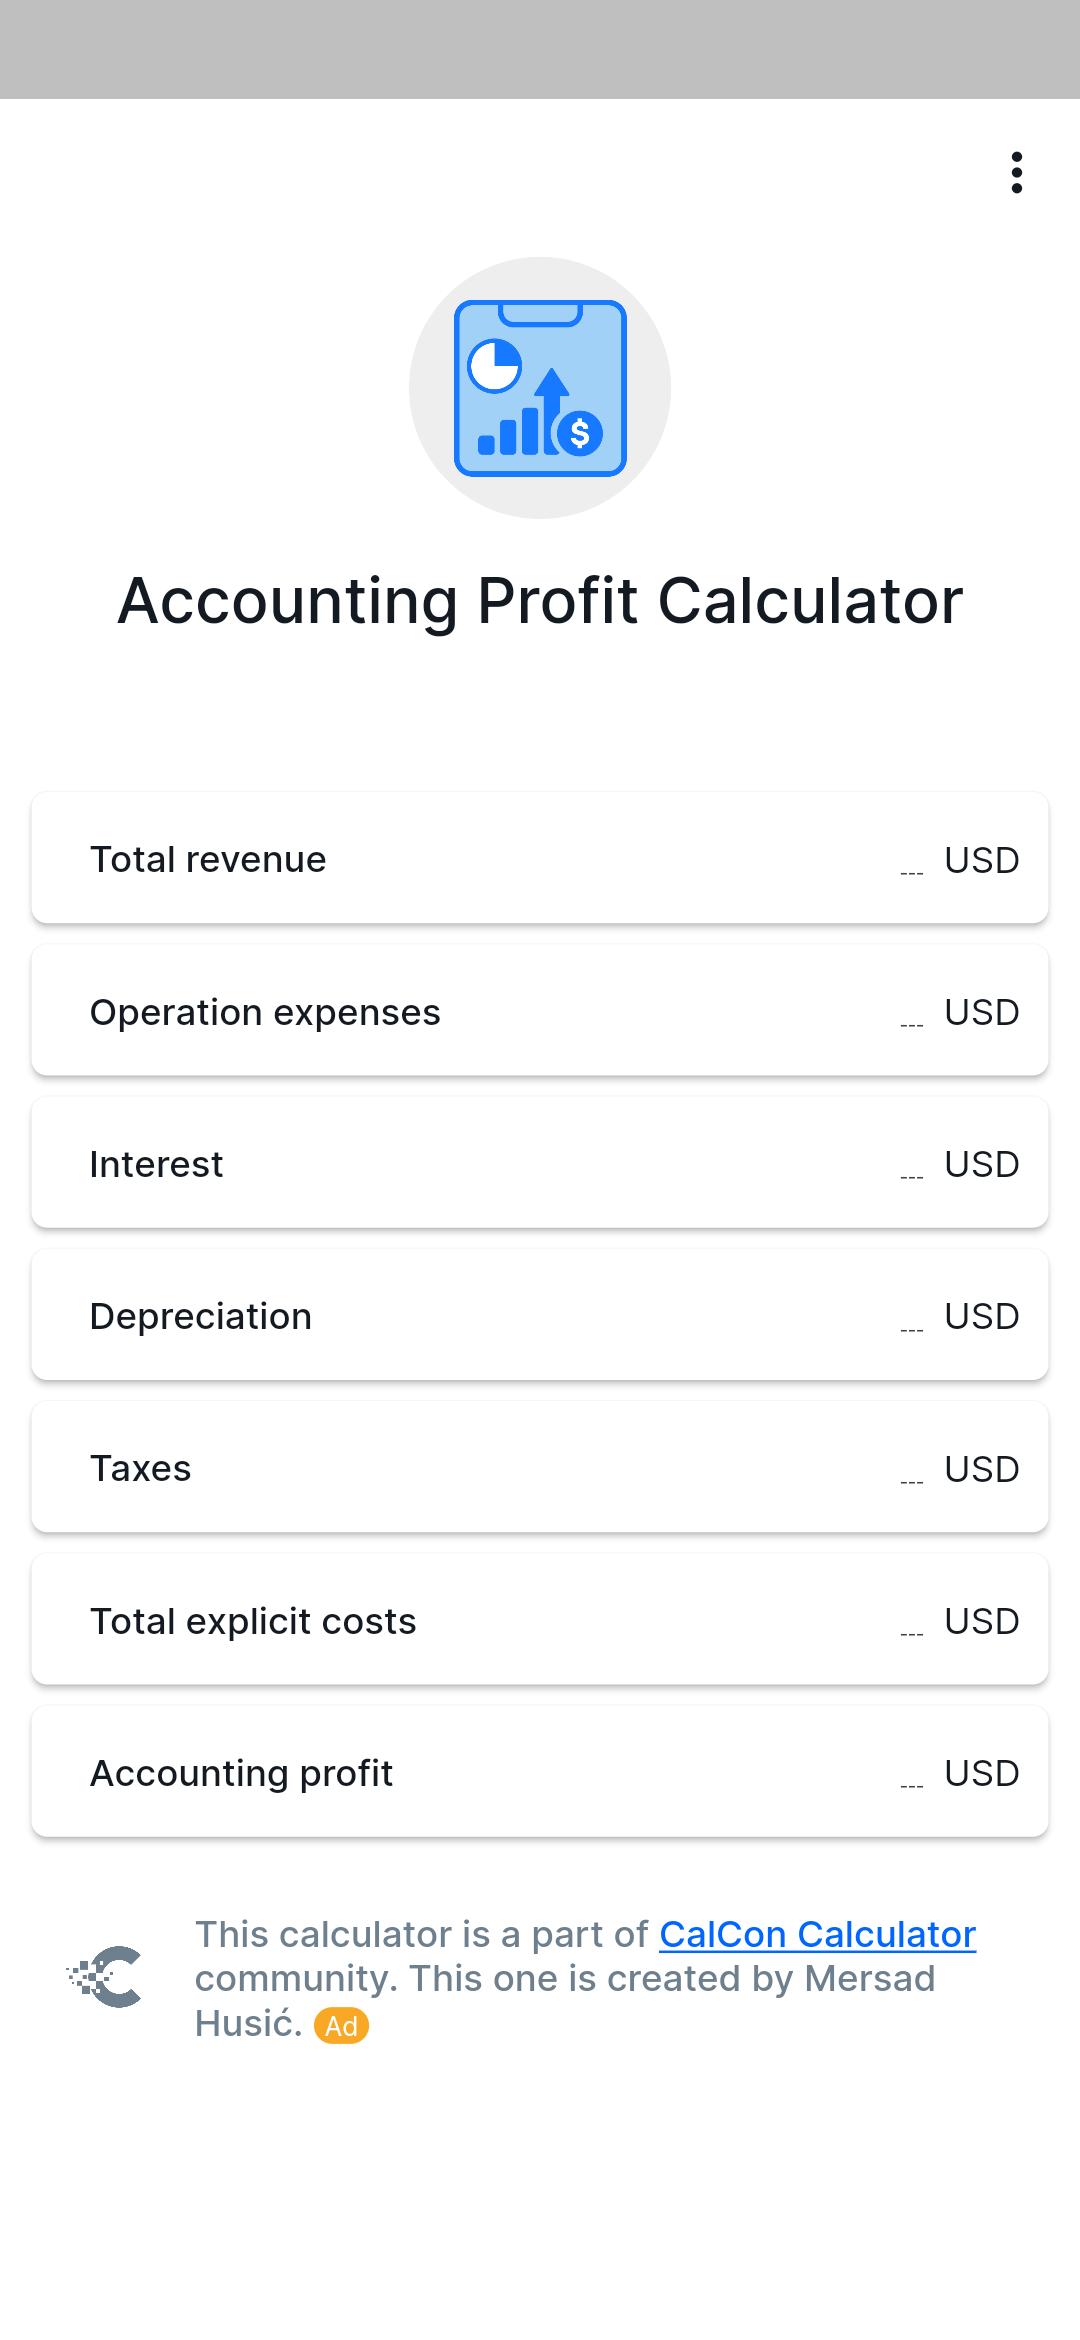This screenshot has width=1080, height=2340.
Task: Change the USD unit for Total revenue
Action: pos(981,860)
